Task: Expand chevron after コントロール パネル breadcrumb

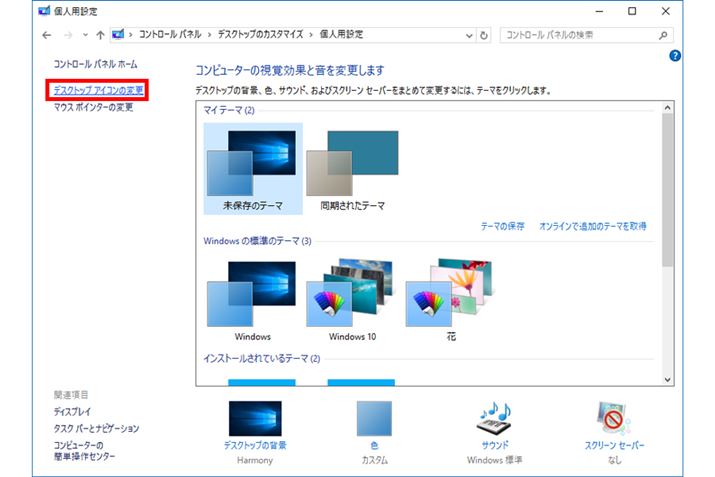Action: click(209, 35)
